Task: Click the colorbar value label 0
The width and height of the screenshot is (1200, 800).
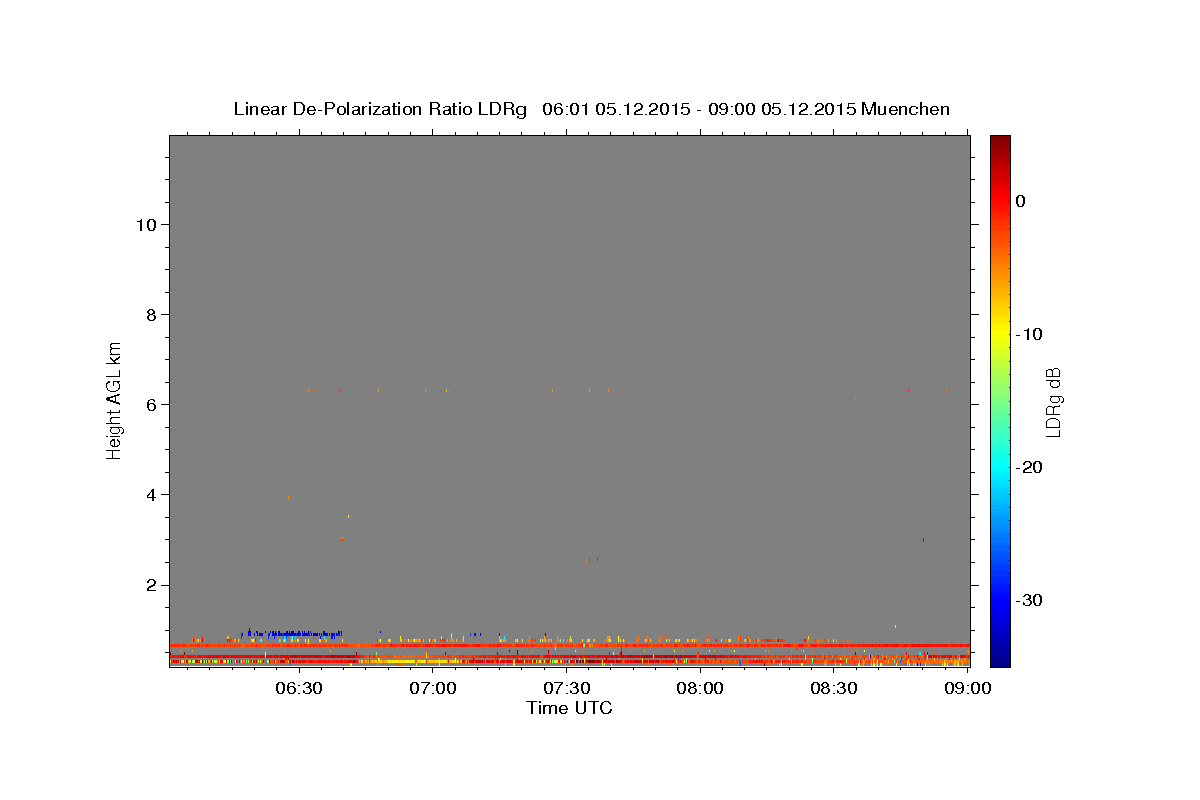Action: tap(1021, 201)
